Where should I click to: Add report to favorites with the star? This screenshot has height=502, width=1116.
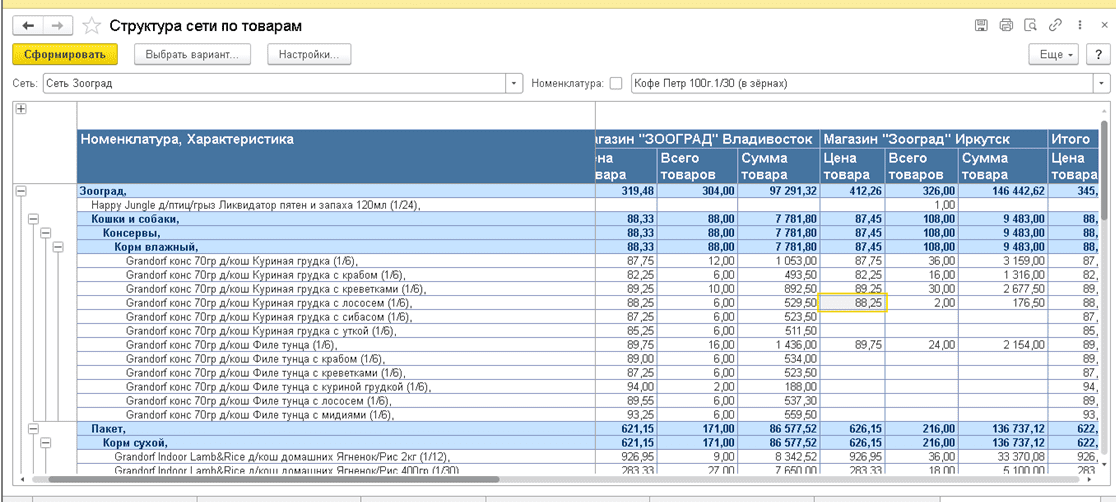coord(91,25)
